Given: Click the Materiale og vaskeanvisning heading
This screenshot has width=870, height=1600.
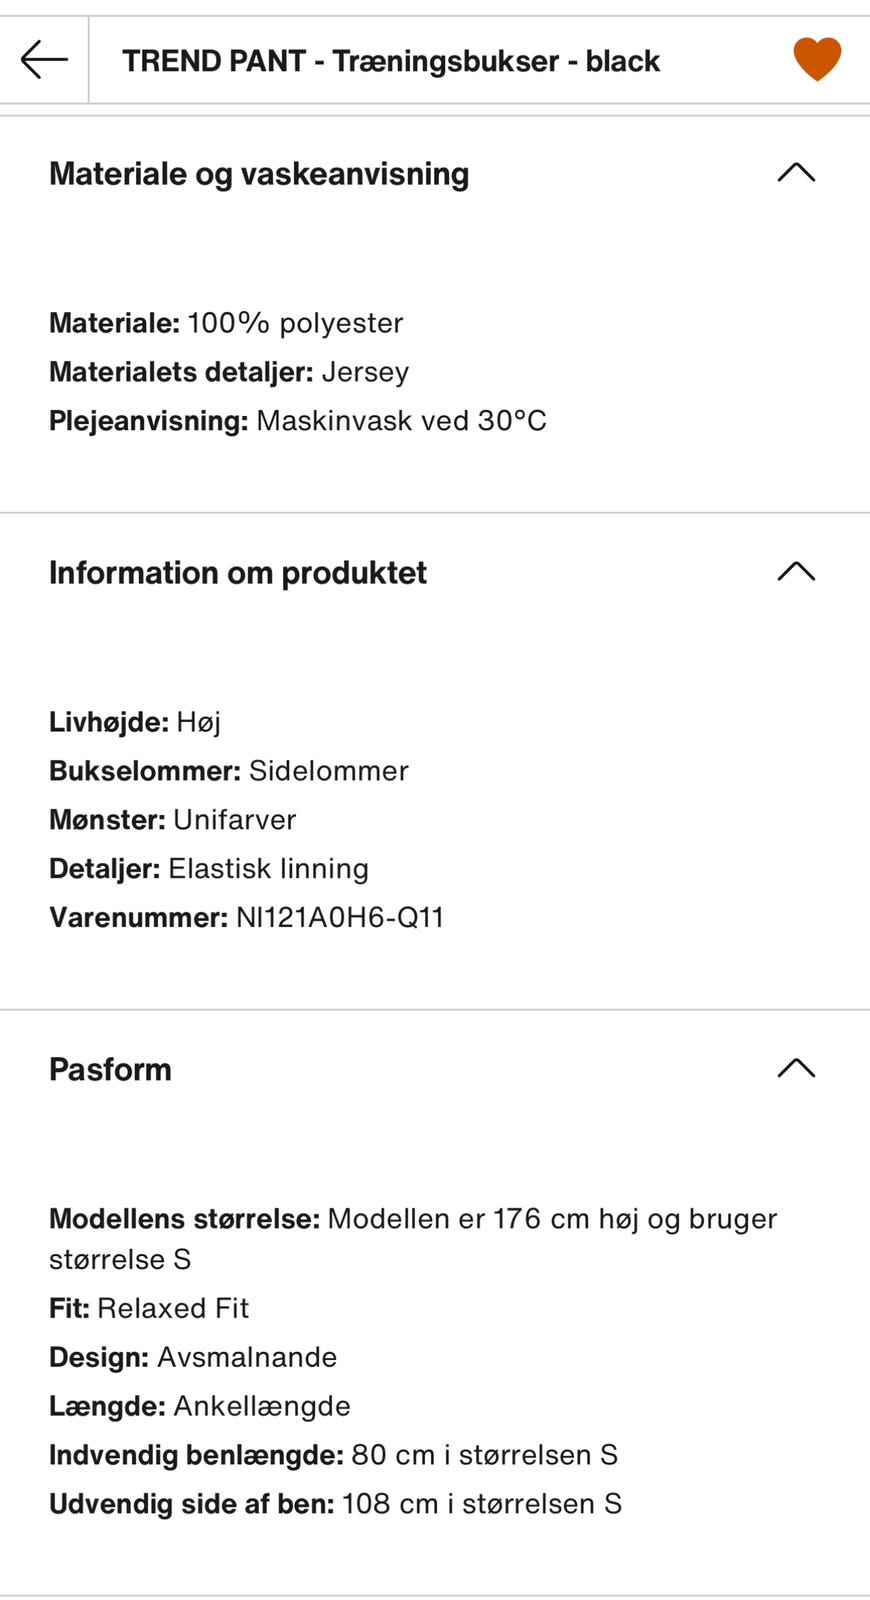Looking at the screenshot, I should click(x=259, y=174).
